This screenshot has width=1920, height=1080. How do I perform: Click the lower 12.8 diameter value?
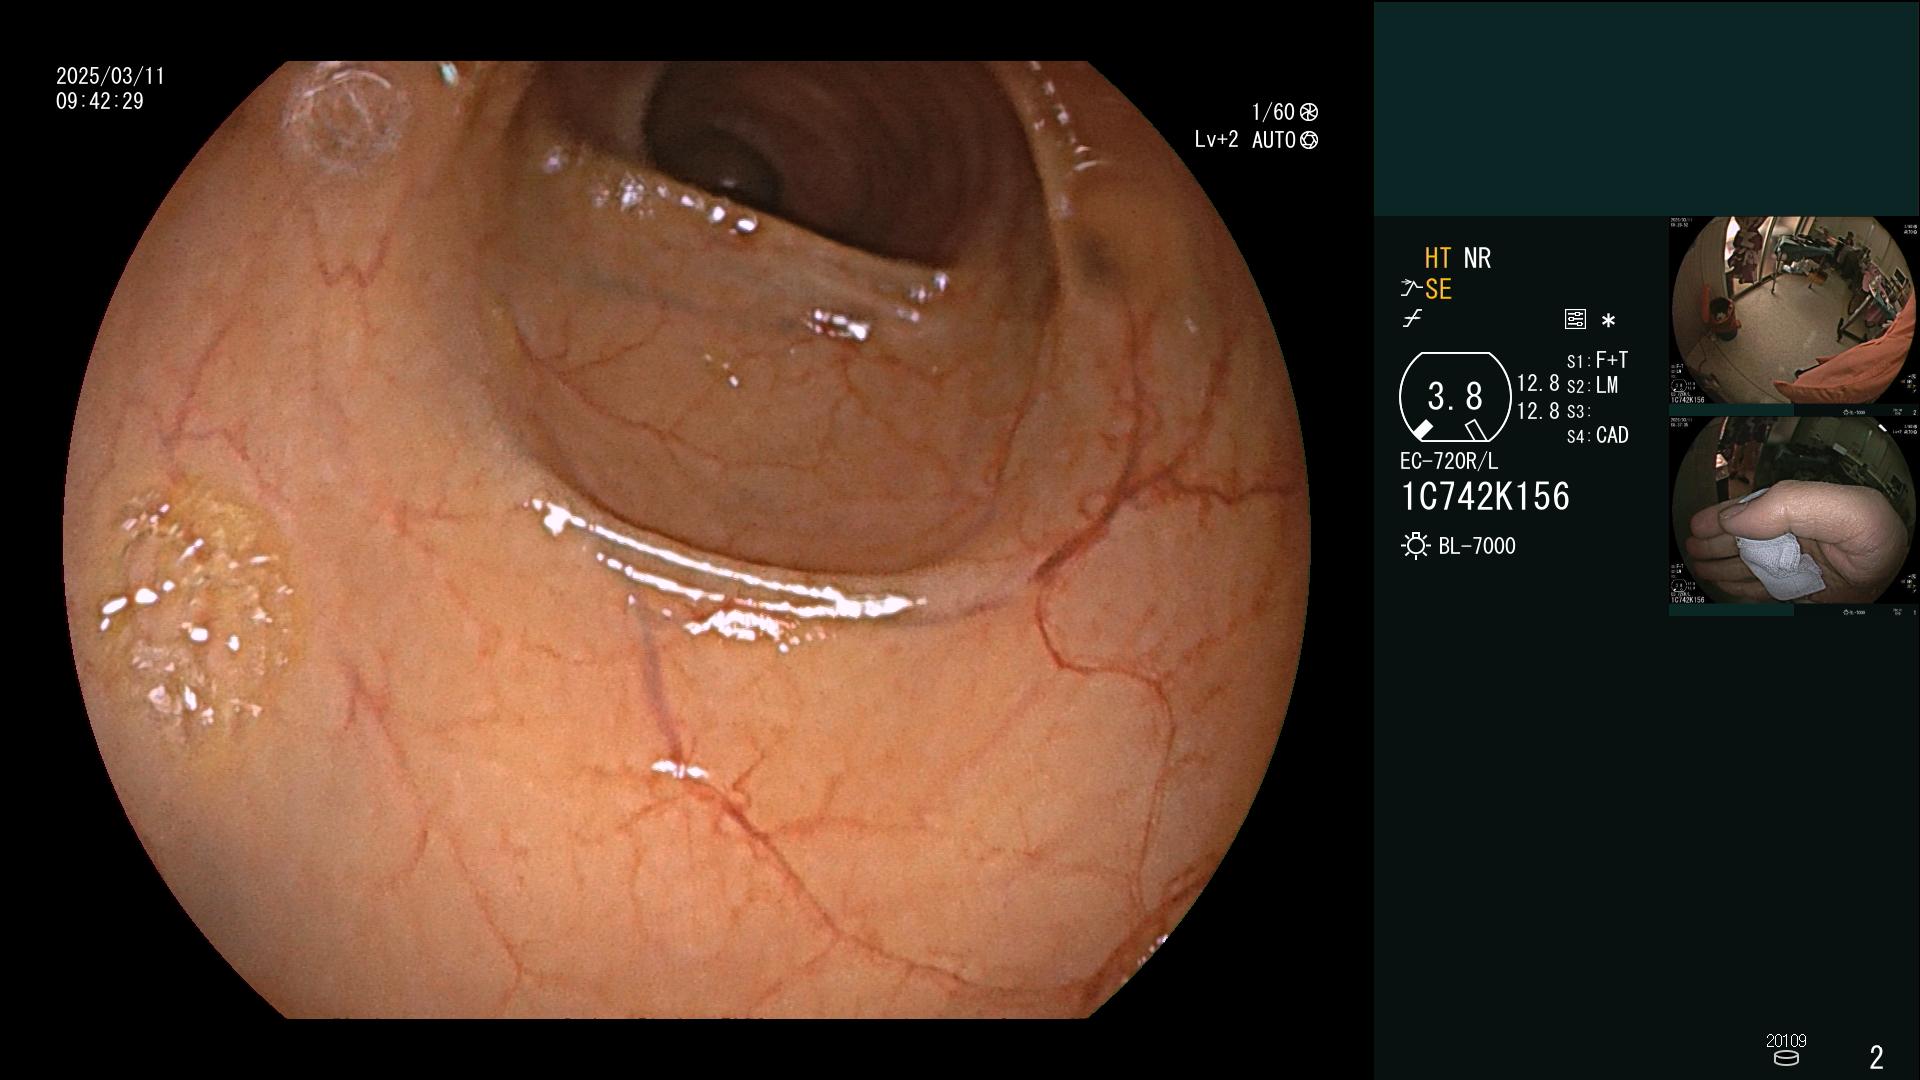point(1538,411)
